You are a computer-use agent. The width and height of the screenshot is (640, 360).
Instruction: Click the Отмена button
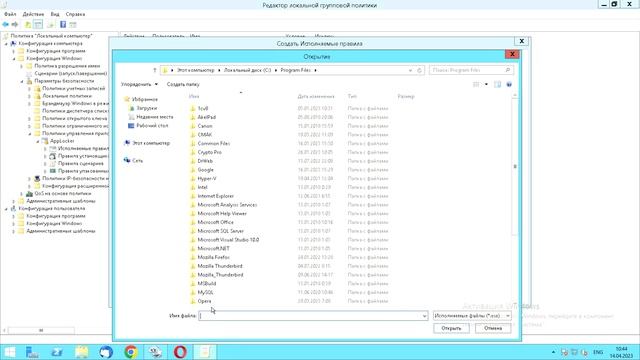click(x=493, y=328)
